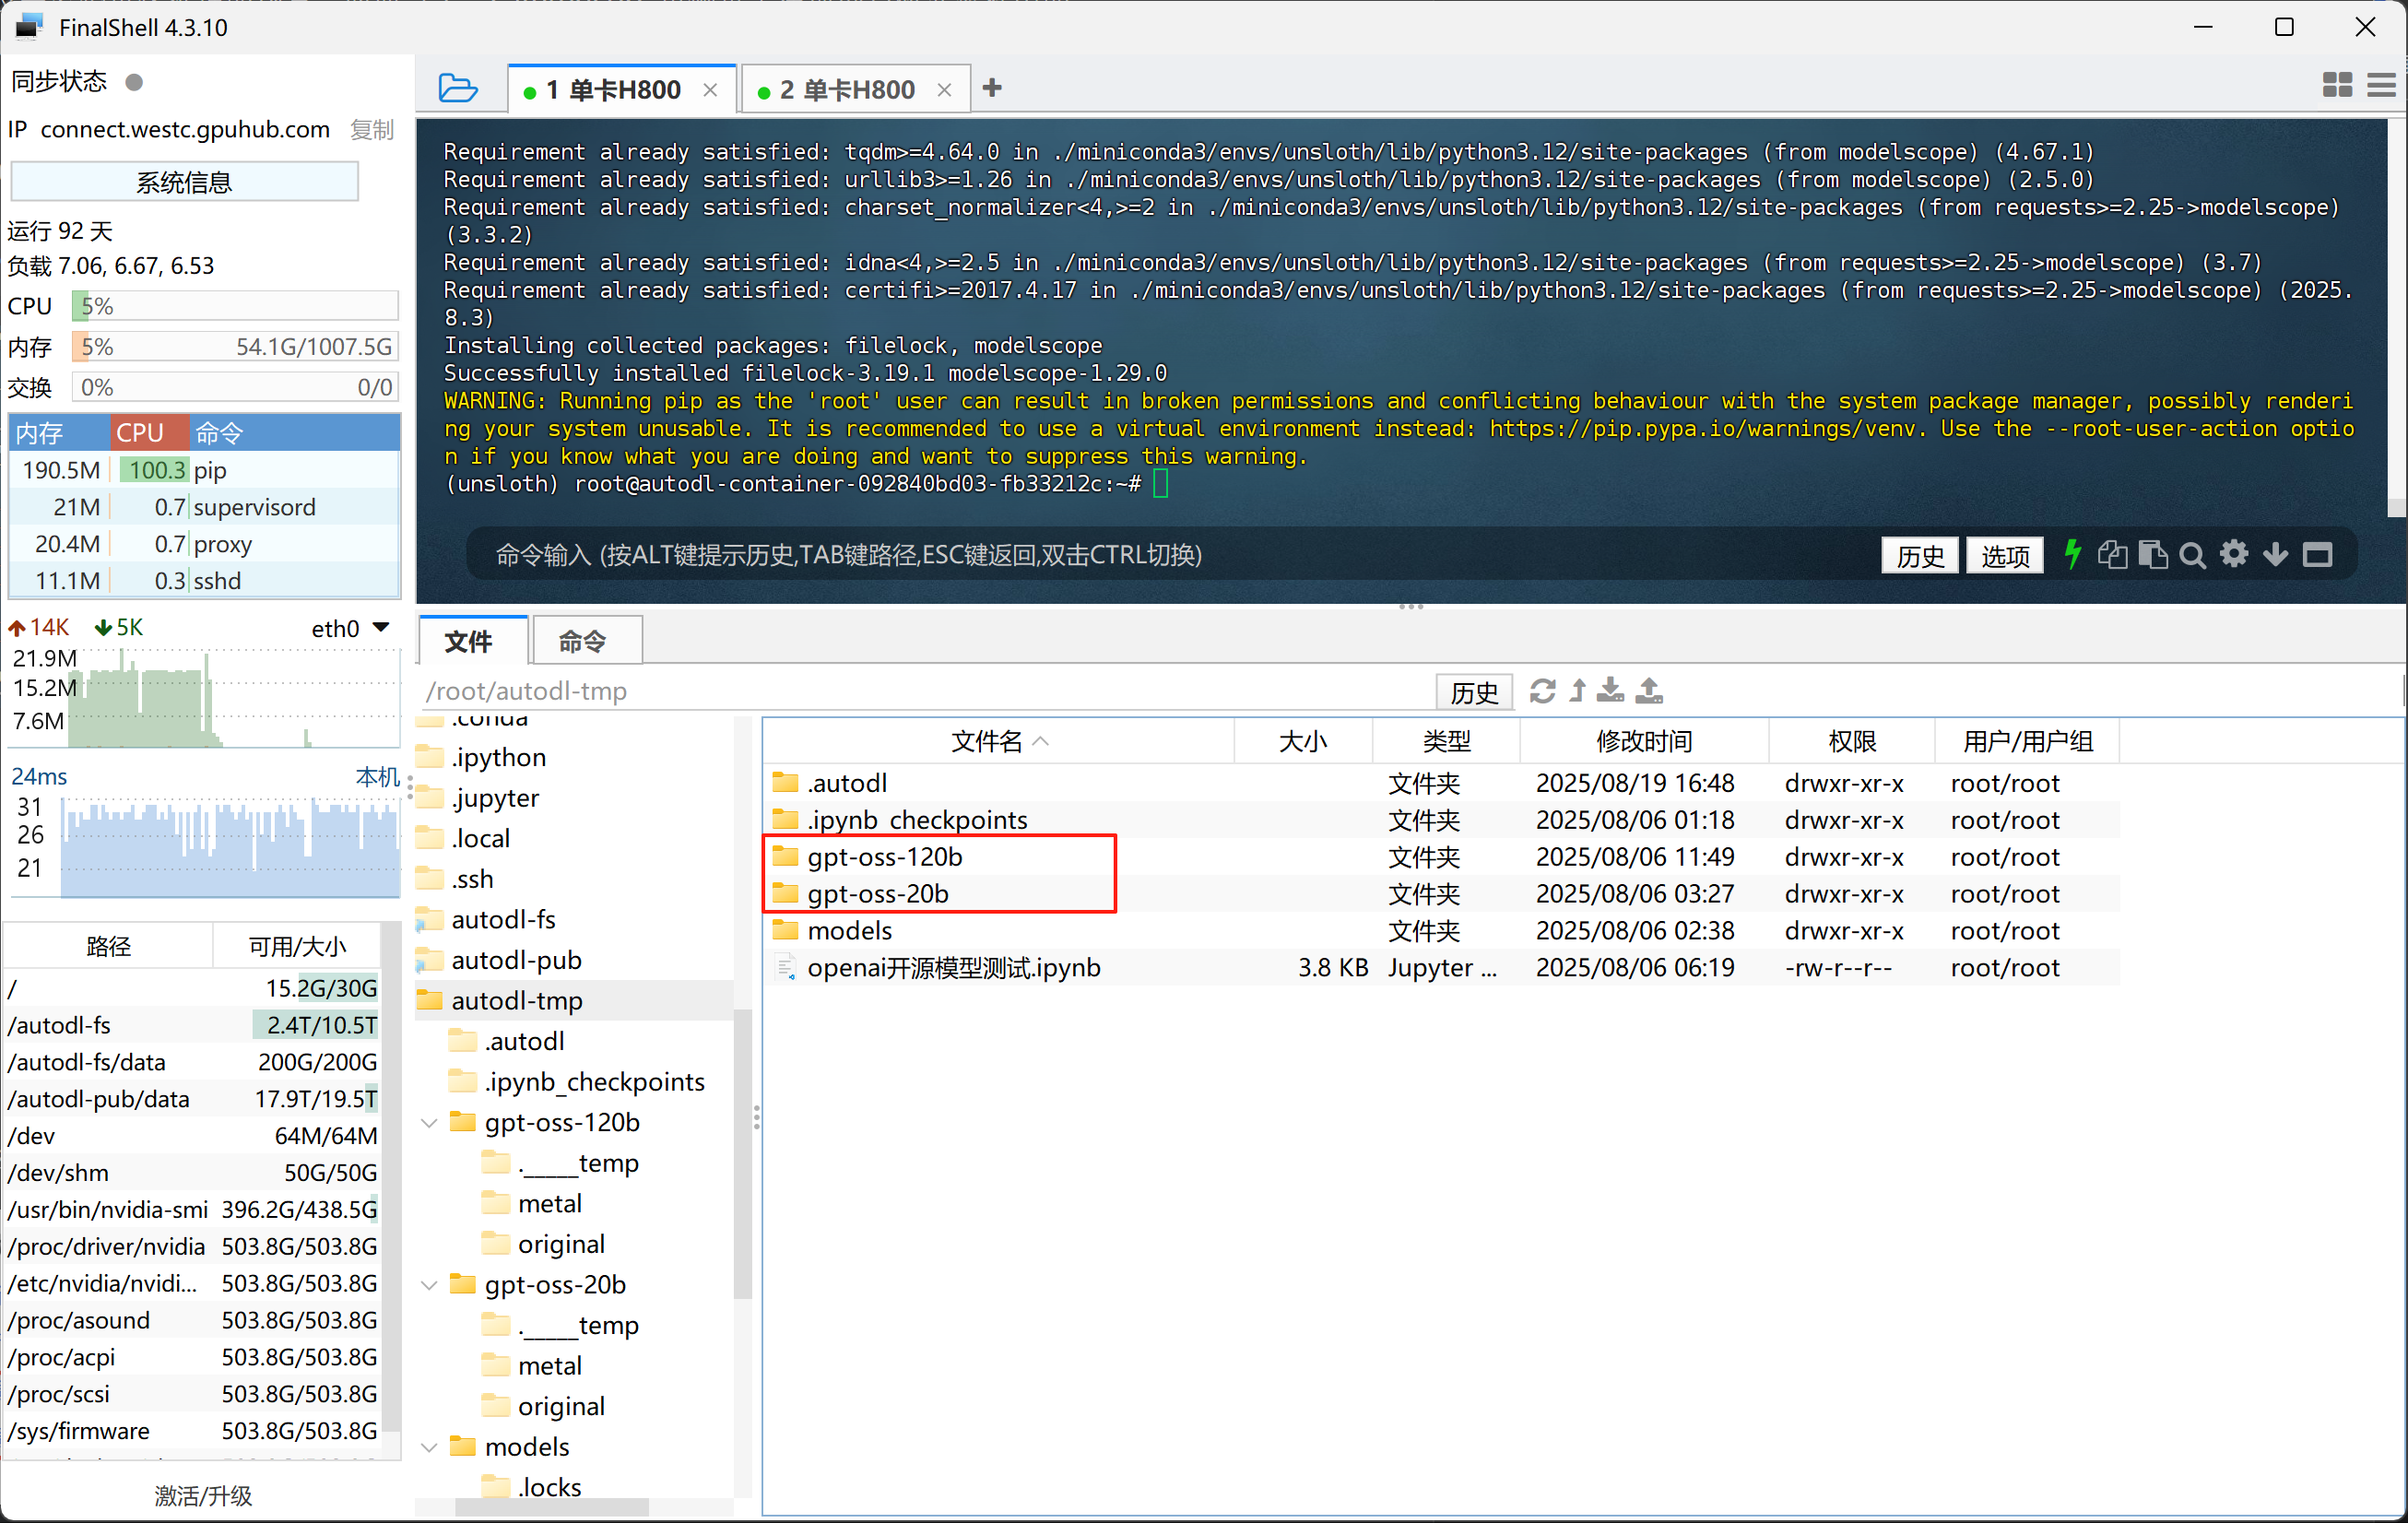
Task: Sort file list by 类型 header
Action: 1447,741
